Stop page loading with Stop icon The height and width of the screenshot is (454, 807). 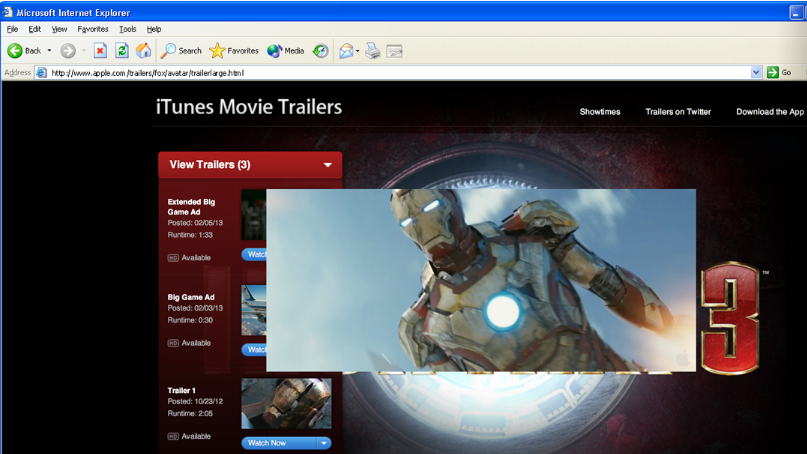click(x=100, y=50)
